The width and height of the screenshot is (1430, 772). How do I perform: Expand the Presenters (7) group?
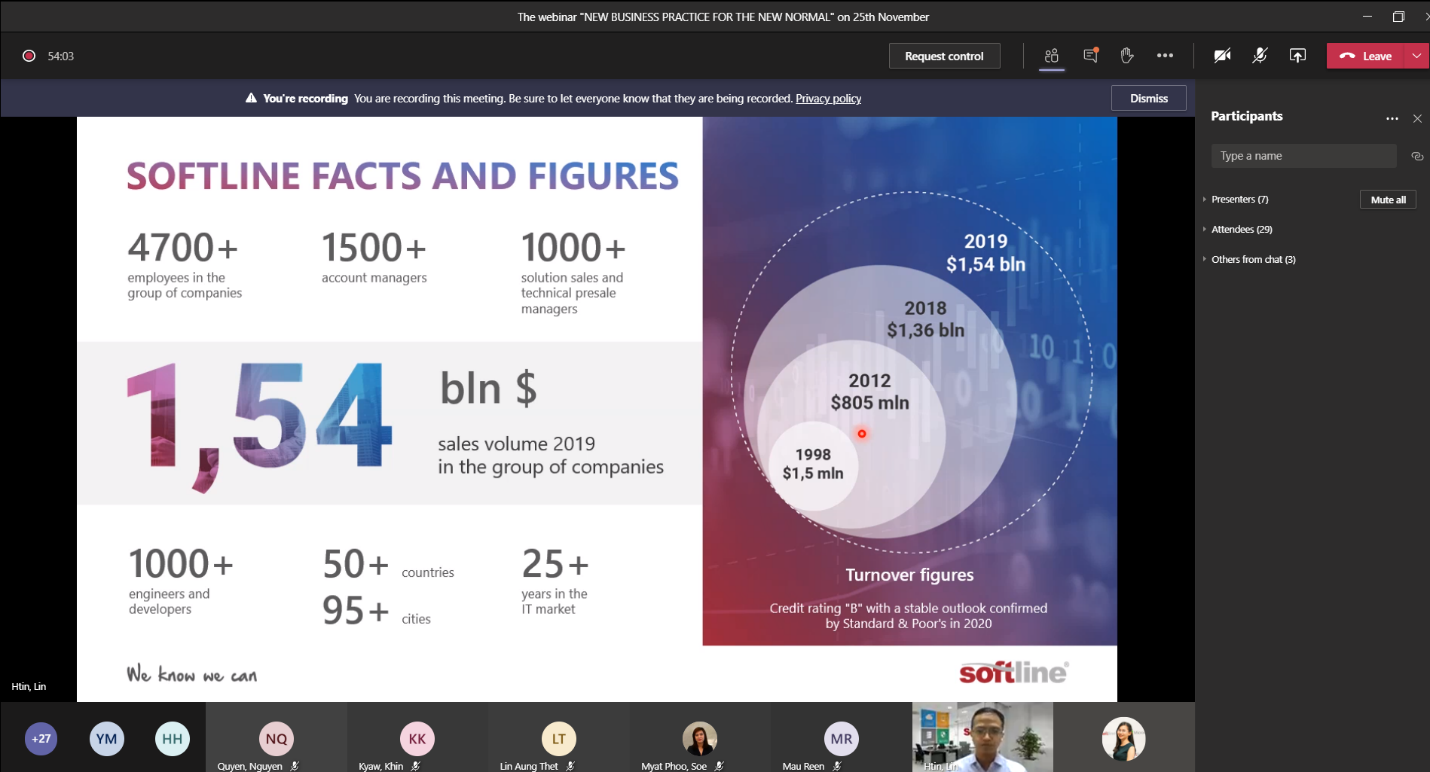coord(1240,199)
